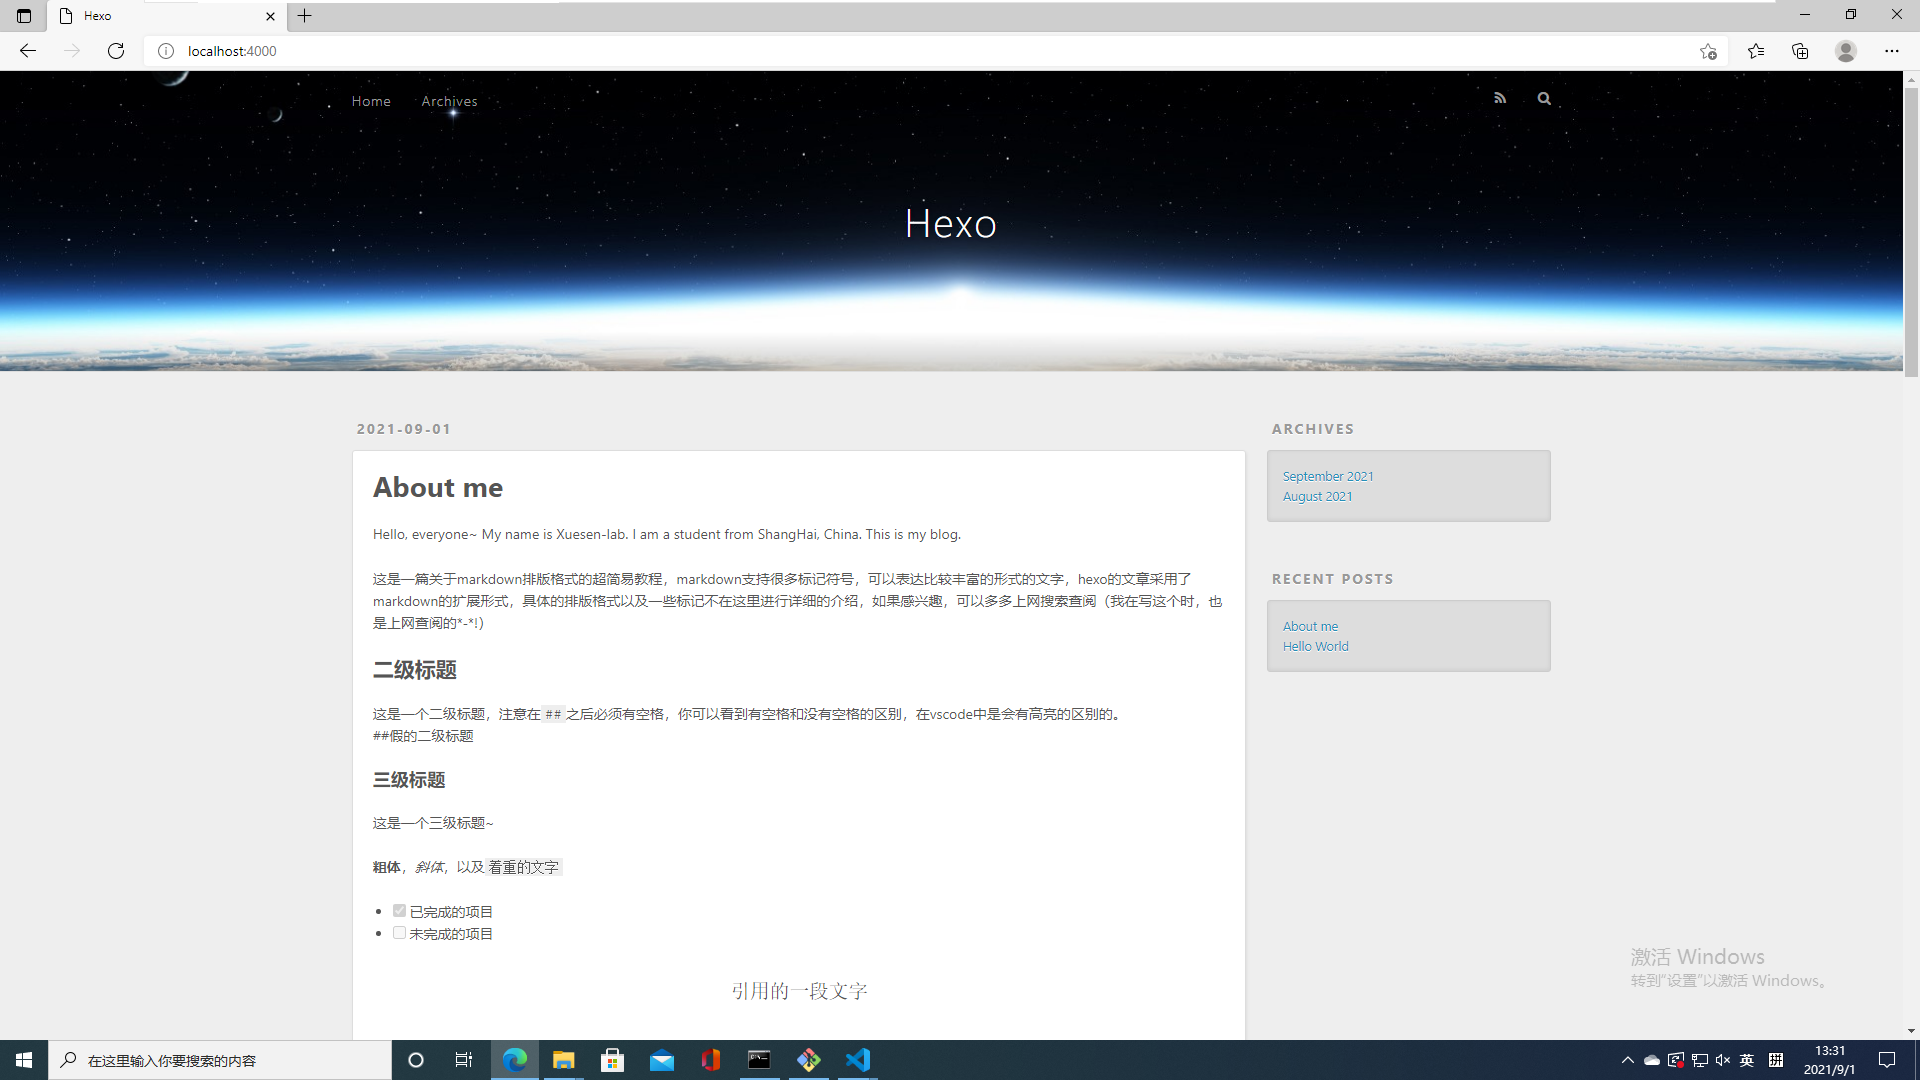This screenshot has width=1920, height=1080.
Task: Toggle the 未完成的项目 checkbox
Action: [399, 933]
